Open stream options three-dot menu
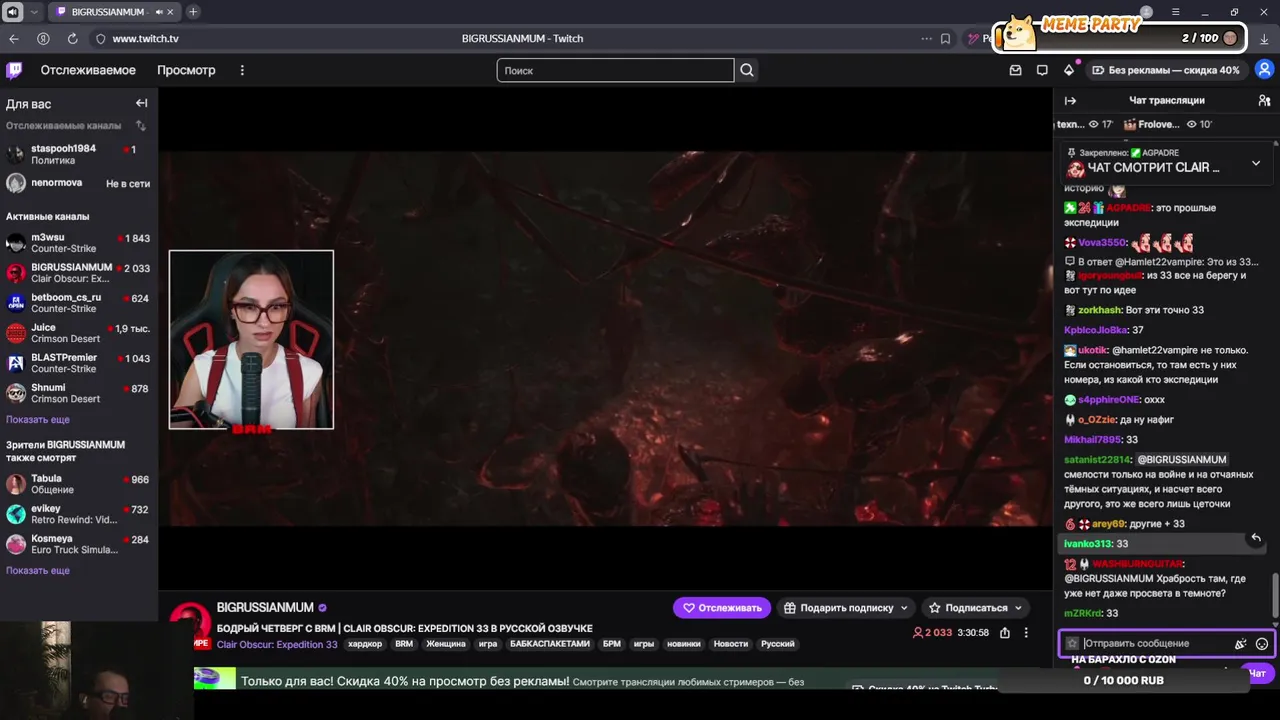 (1026, 633)
